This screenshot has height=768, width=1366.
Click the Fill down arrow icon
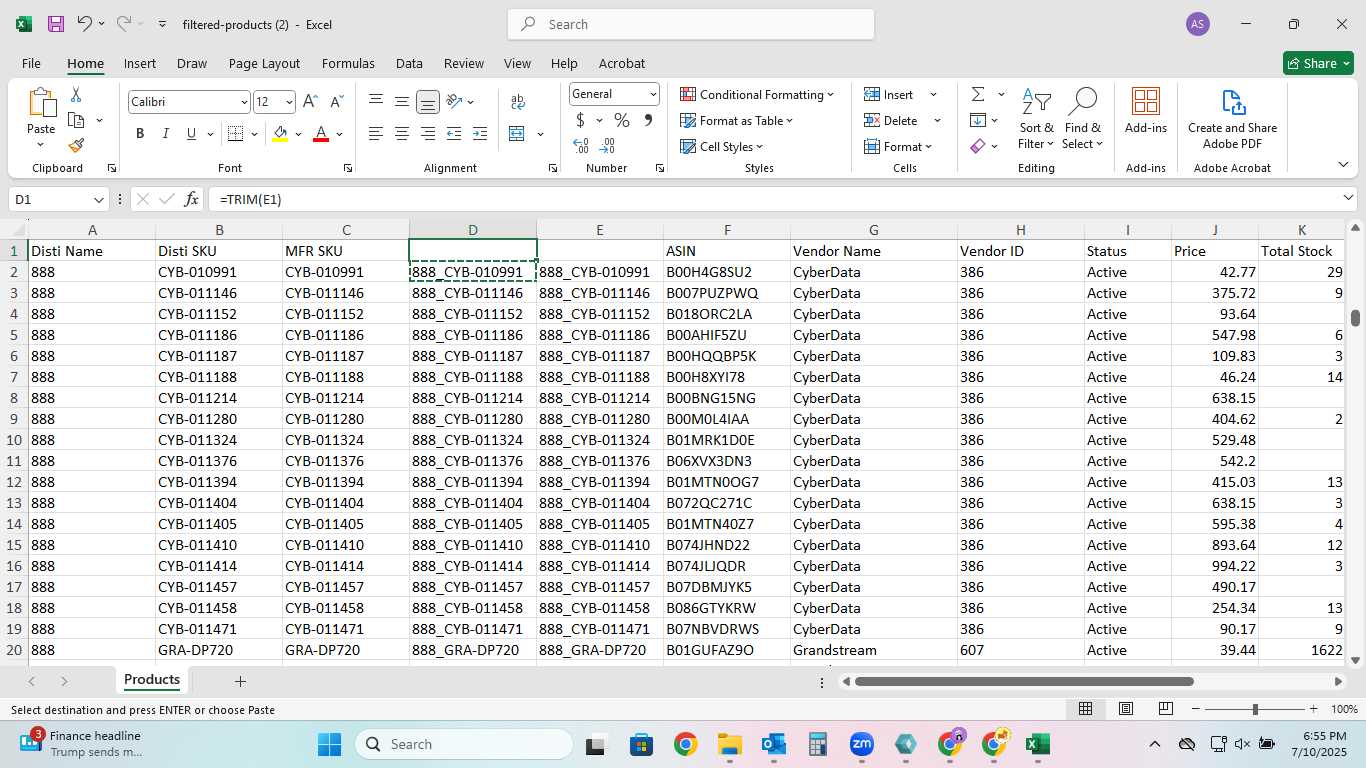click(978, 120)
